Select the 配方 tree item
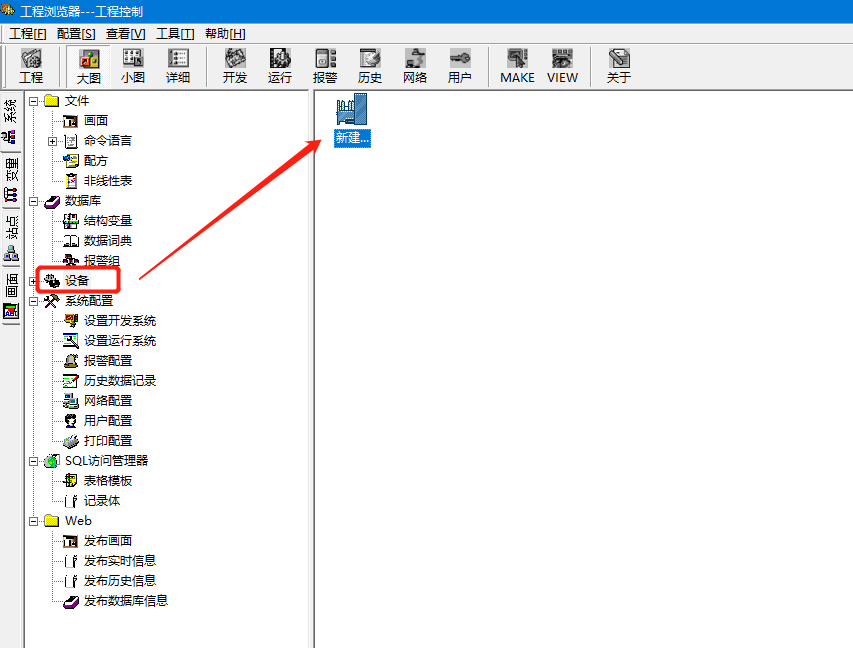The height and width of the screenshot is (648, 853). (x=96, y=161)
